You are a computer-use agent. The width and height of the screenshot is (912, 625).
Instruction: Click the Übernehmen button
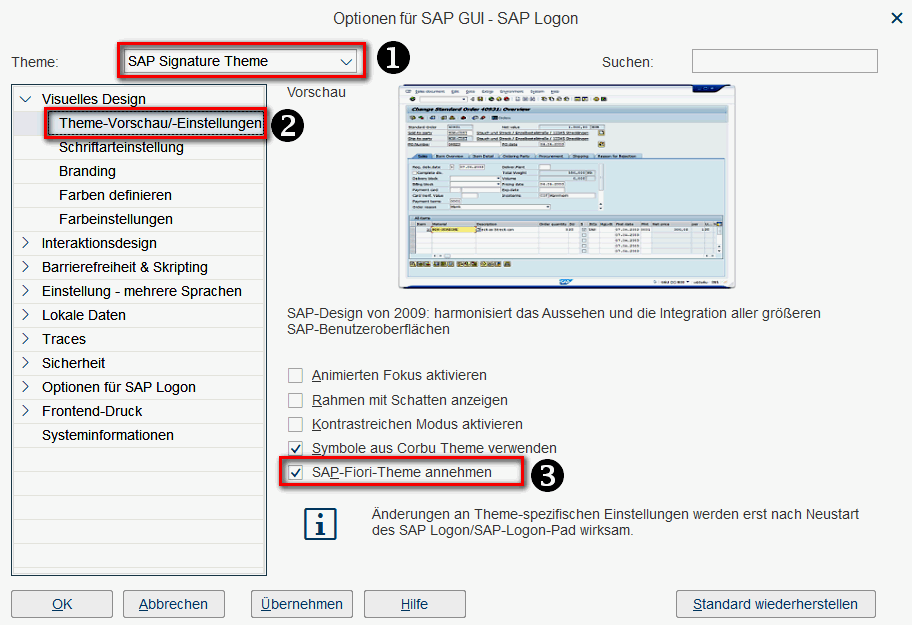(x=302, y=604)
